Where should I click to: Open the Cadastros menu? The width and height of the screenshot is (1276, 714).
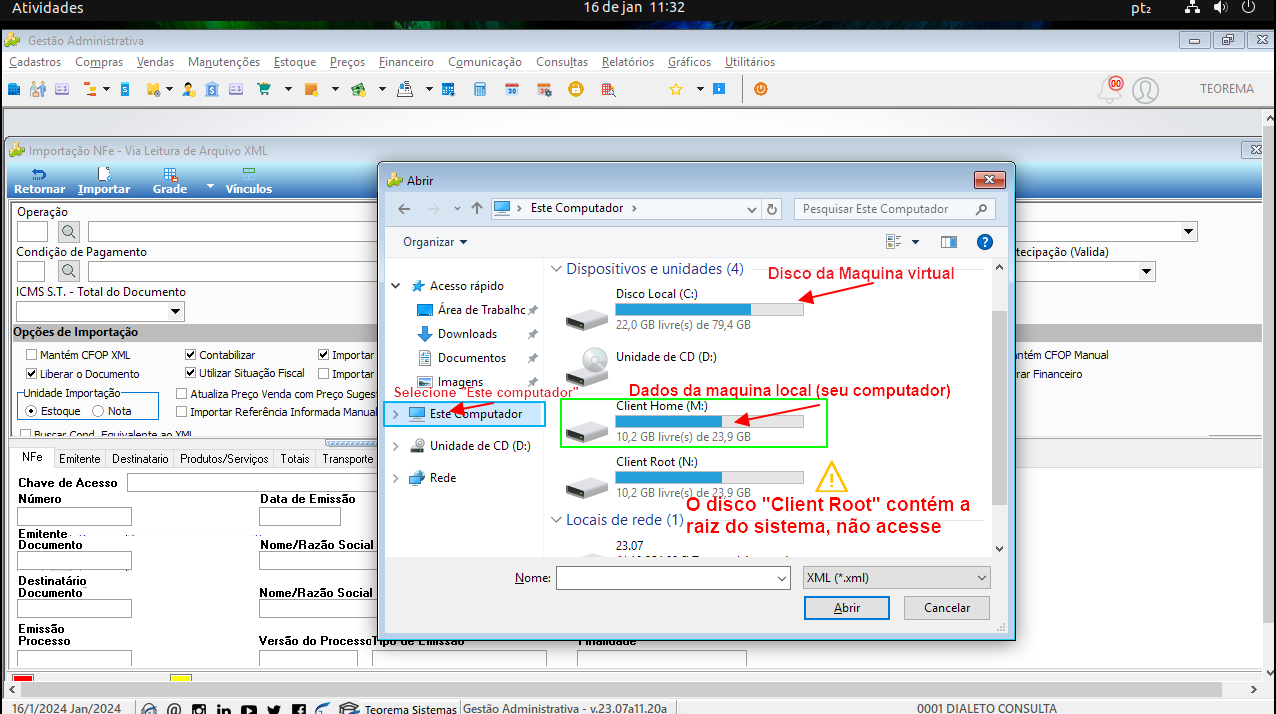(x=35, y=62)
